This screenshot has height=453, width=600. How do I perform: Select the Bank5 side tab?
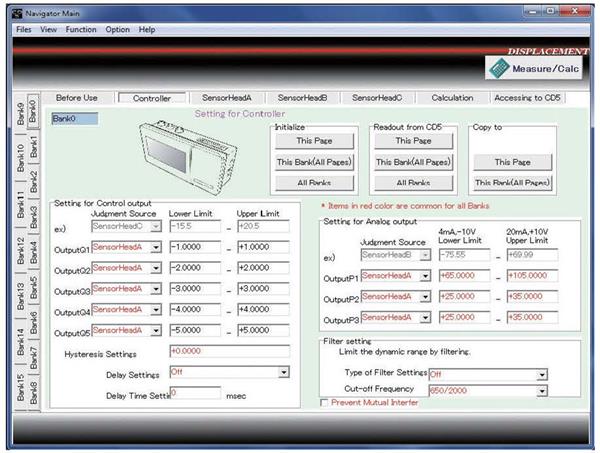pyautogui.click(x=33, y=287)
